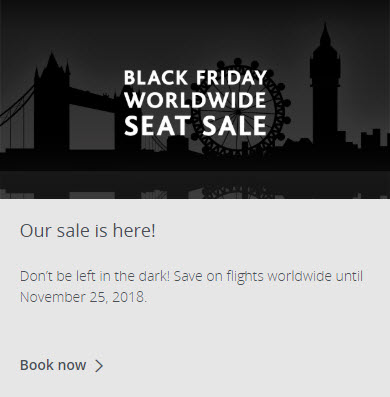
Task: Open the Black Friday seat sale banner image
Action: coord(195,99)
